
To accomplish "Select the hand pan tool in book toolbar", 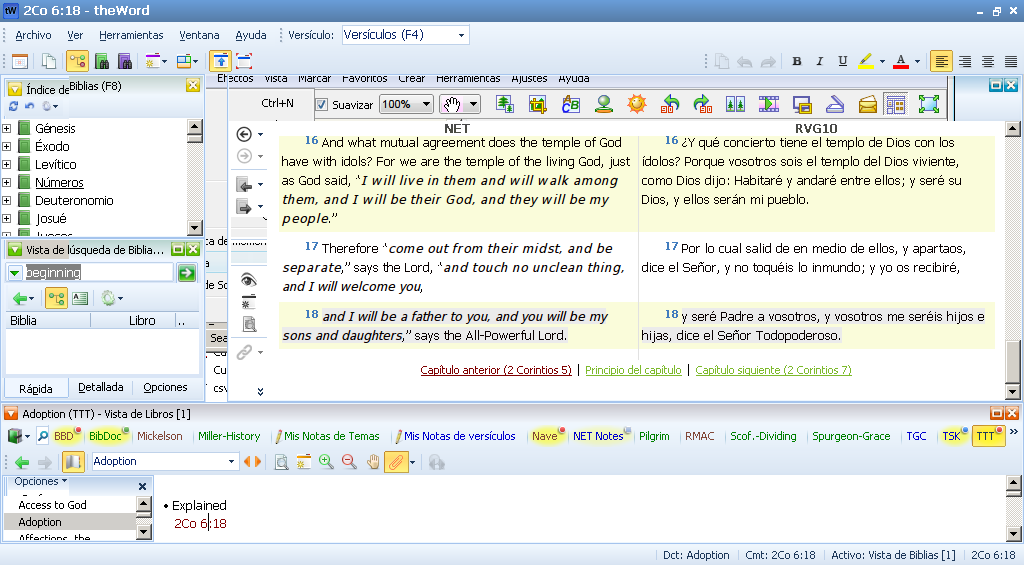I will 372,462.
